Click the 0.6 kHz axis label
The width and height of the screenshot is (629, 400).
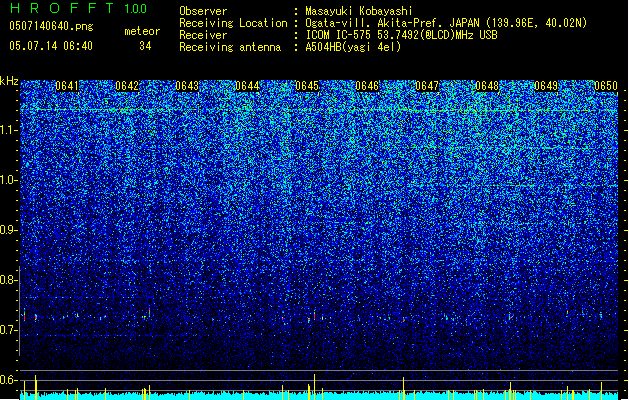click(8, 380)
